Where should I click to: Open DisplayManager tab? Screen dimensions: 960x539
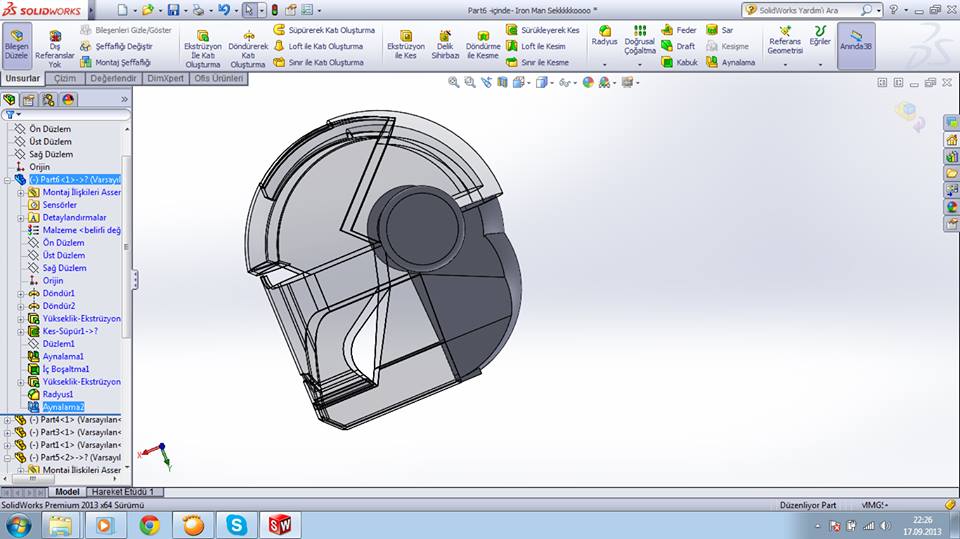pos(68,99)
